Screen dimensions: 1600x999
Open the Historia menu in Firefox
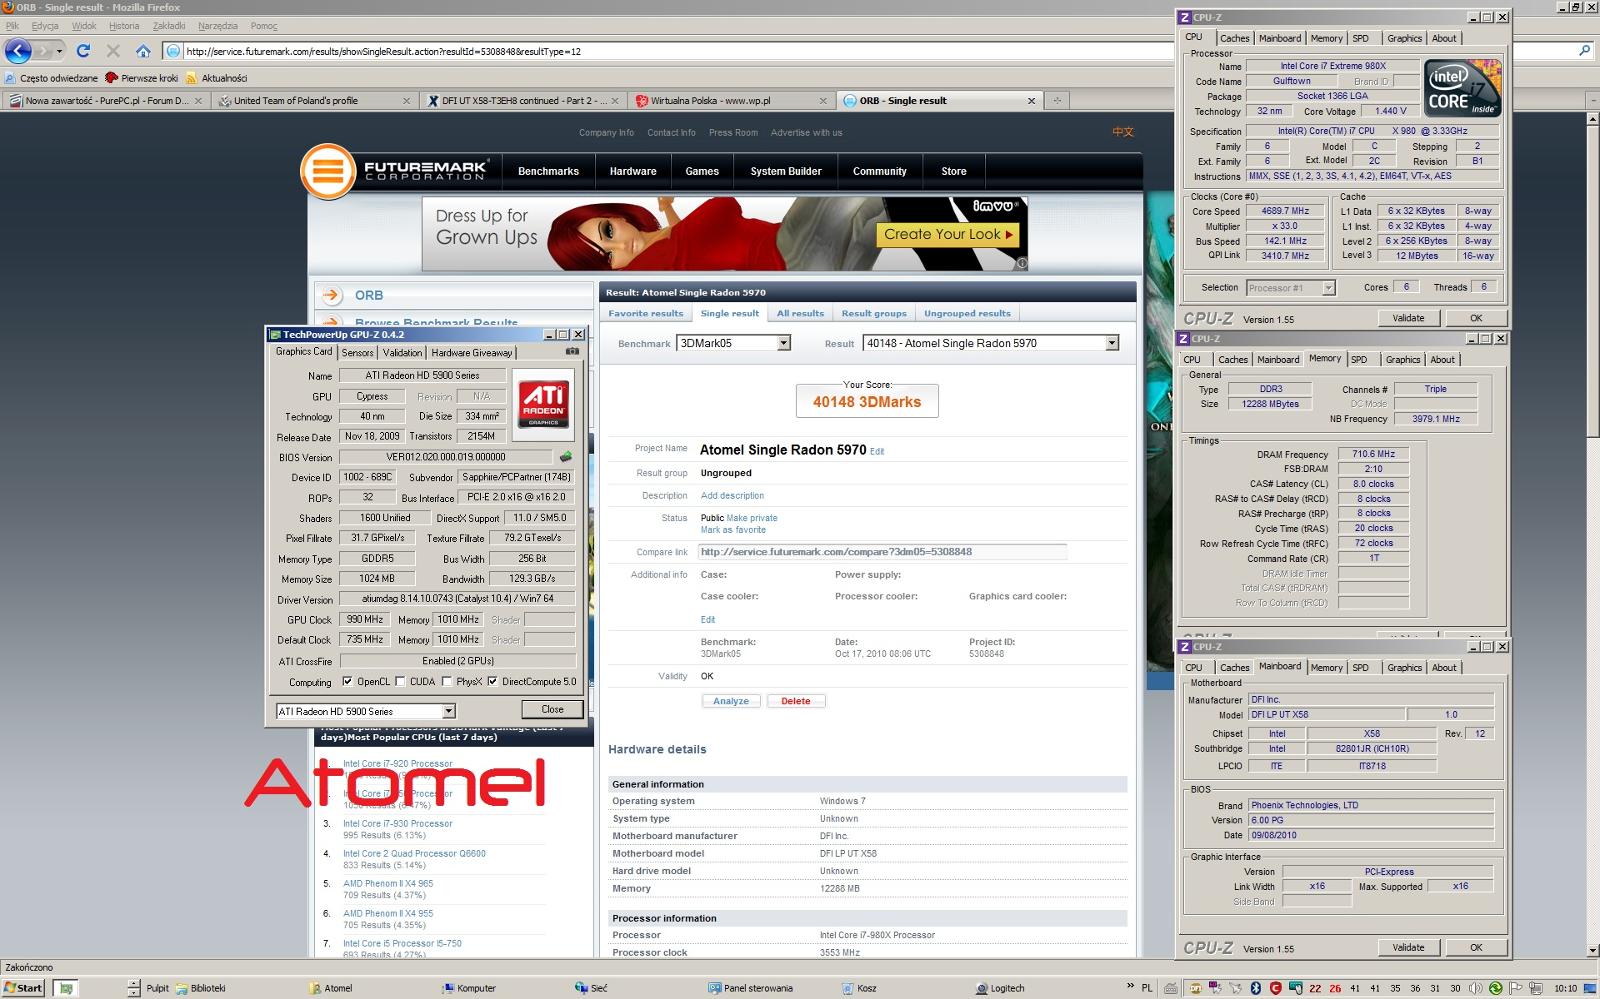(x=124, y=26)
